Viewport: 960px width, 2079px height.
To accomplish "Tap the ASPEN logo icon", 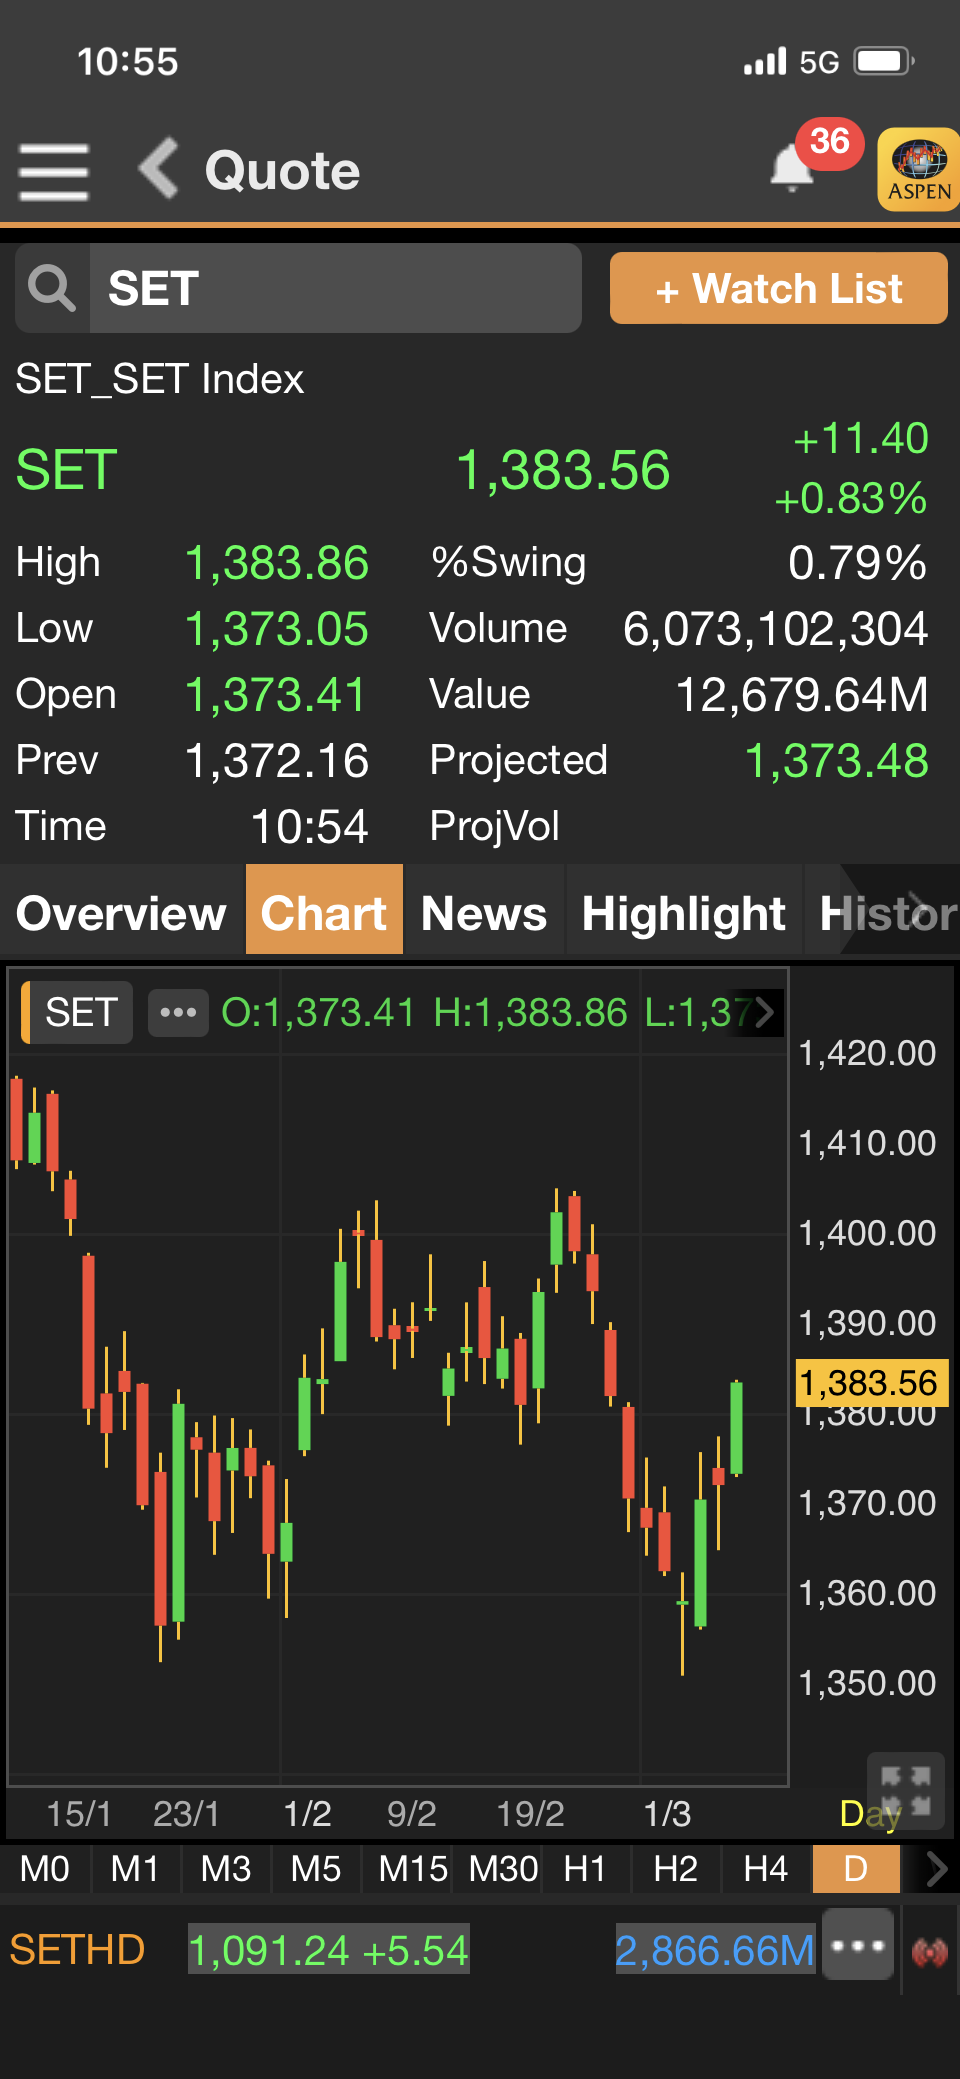I will pyautogui.click(x=919, y=169).
